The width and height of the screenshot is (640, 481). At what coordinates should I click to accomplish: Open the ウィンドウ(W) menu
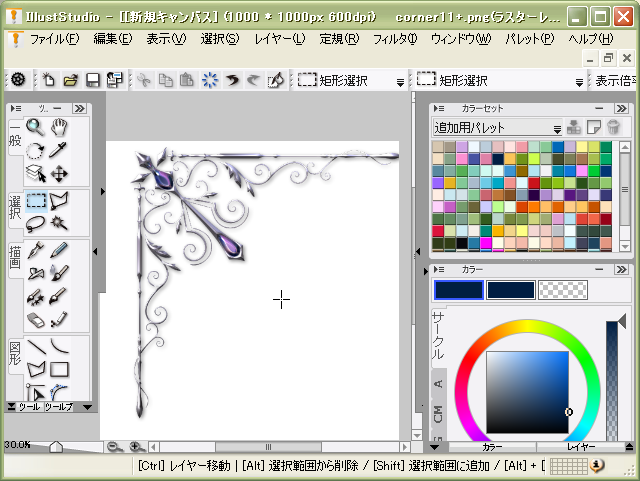(x=461, y=39)
